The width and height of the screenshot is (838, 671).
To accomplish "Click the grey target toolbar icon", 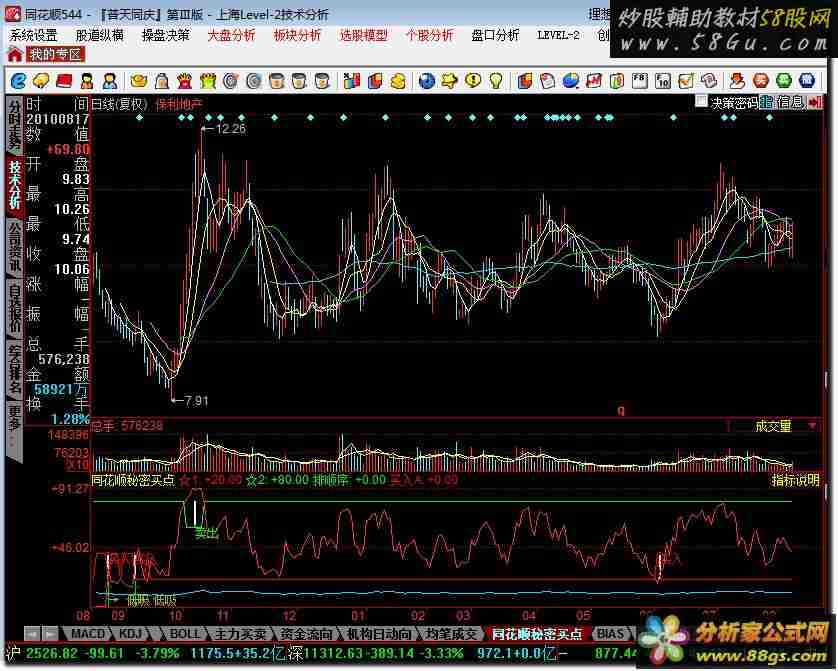I will [254, 81].
